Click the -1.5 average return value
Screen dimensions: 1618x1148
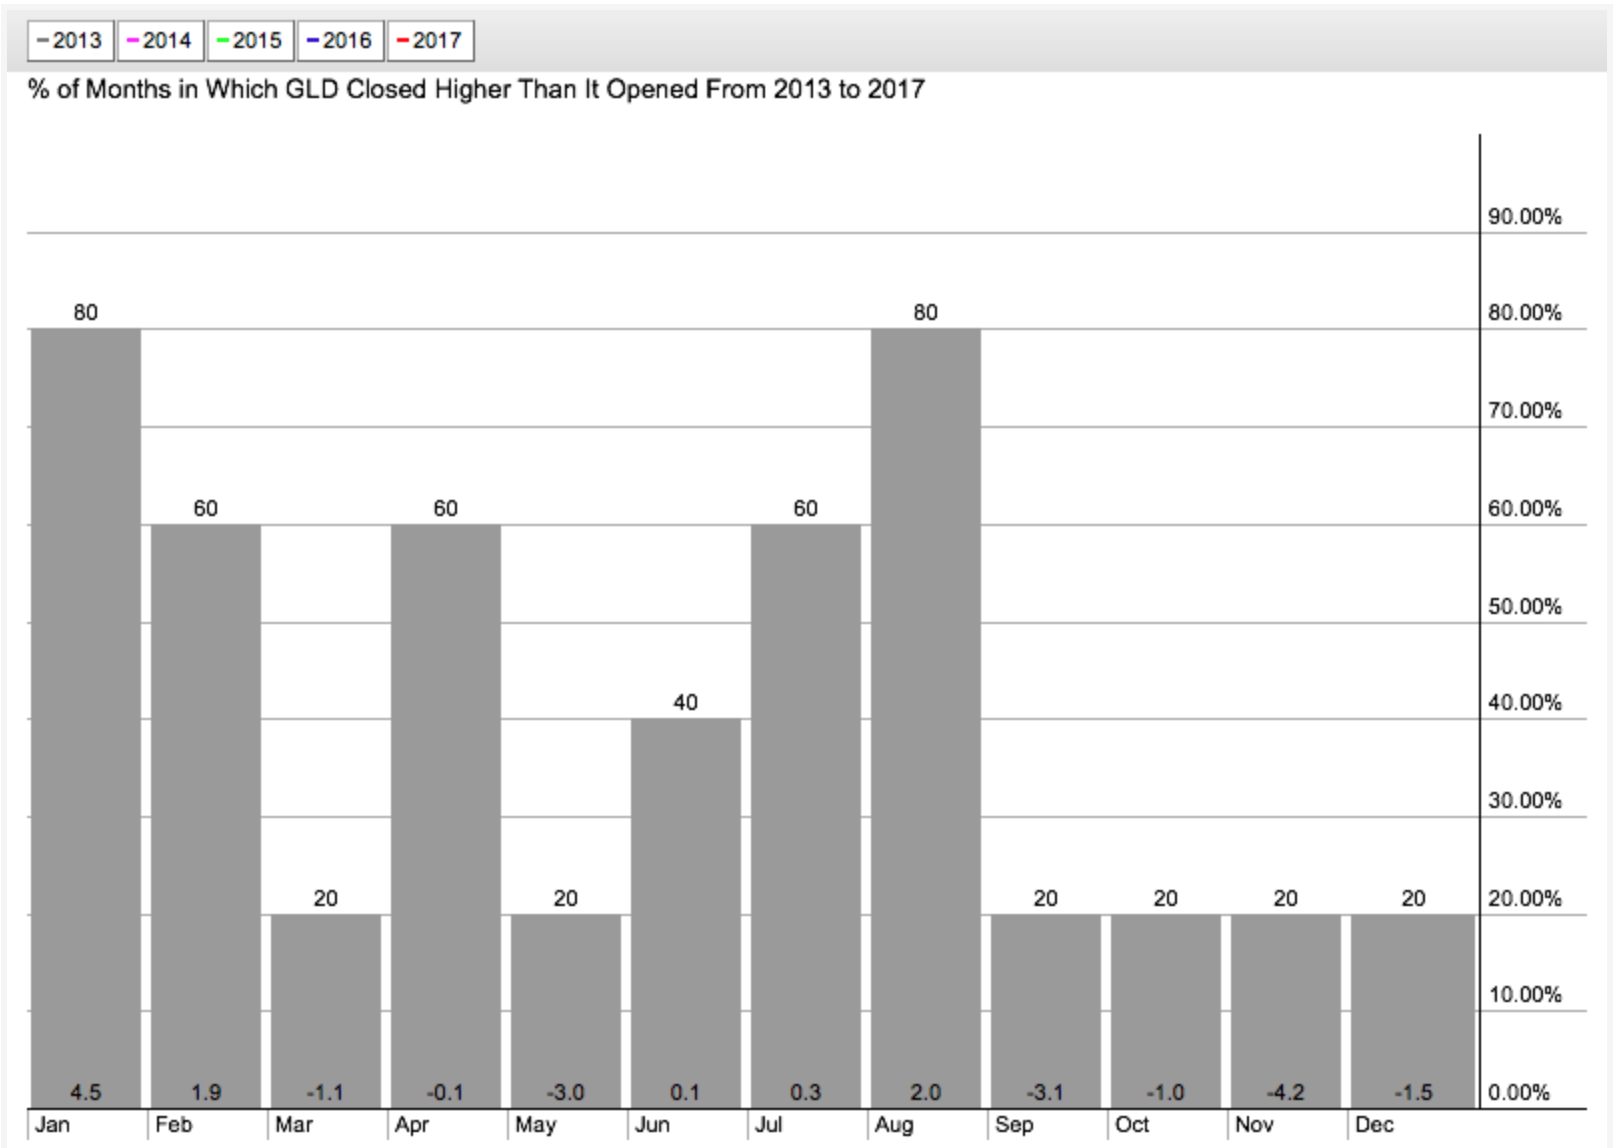pos(1413,1093)
